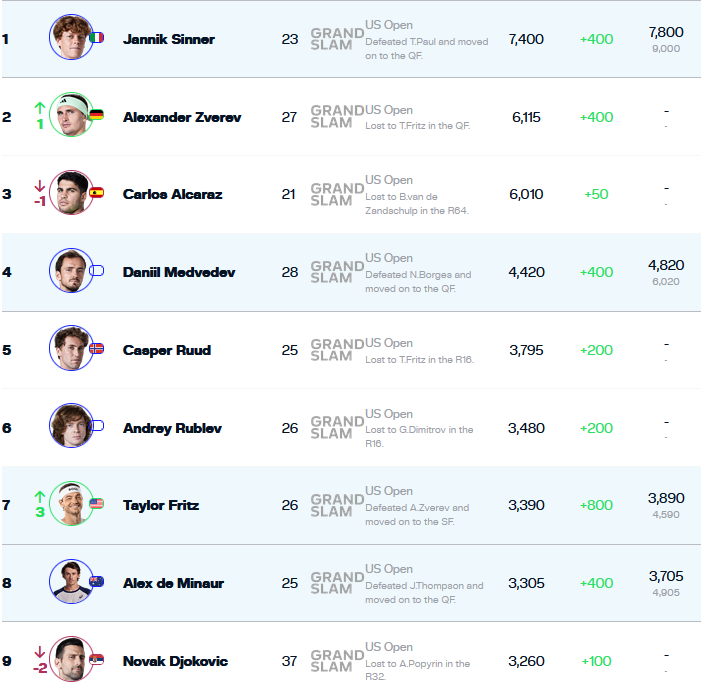Image resolution: width=707 pixels, height=695 pixels.
Task: Click the Spanish flag next to Alcaraz
Action: point(96,193)
